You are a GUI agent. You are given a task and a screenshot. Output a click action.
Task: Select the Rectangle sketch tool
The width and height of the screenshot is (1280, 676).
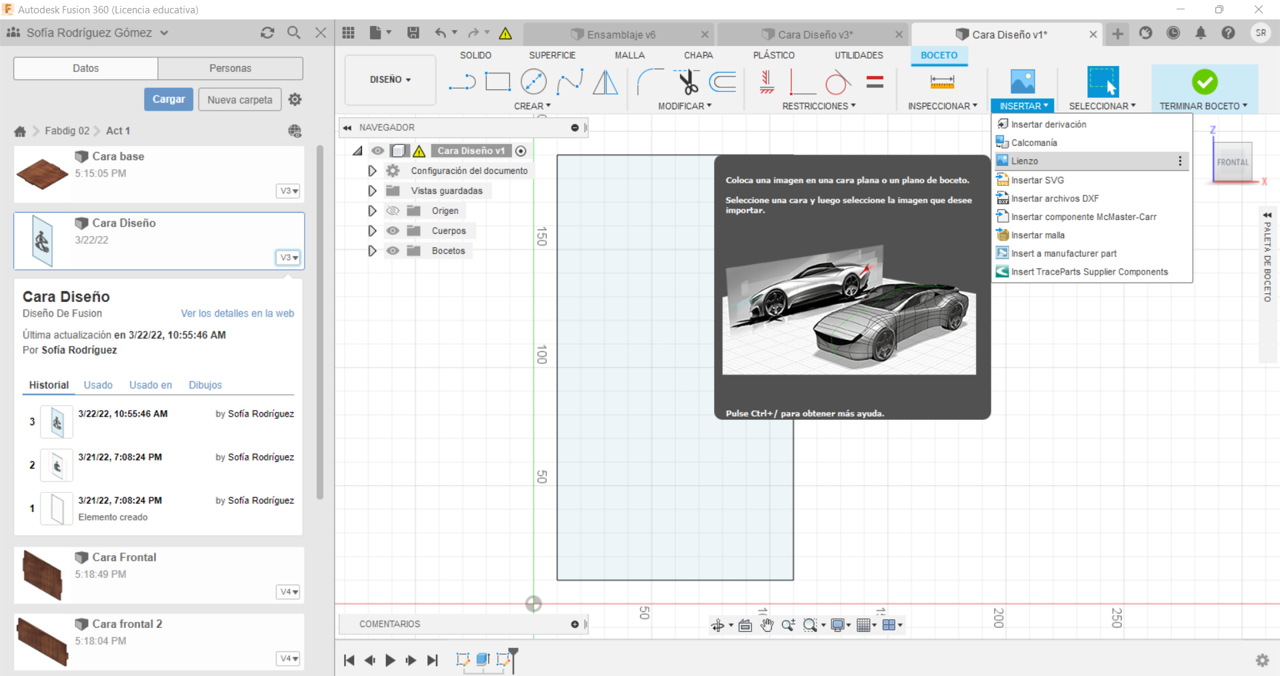[x=497, y=82]
